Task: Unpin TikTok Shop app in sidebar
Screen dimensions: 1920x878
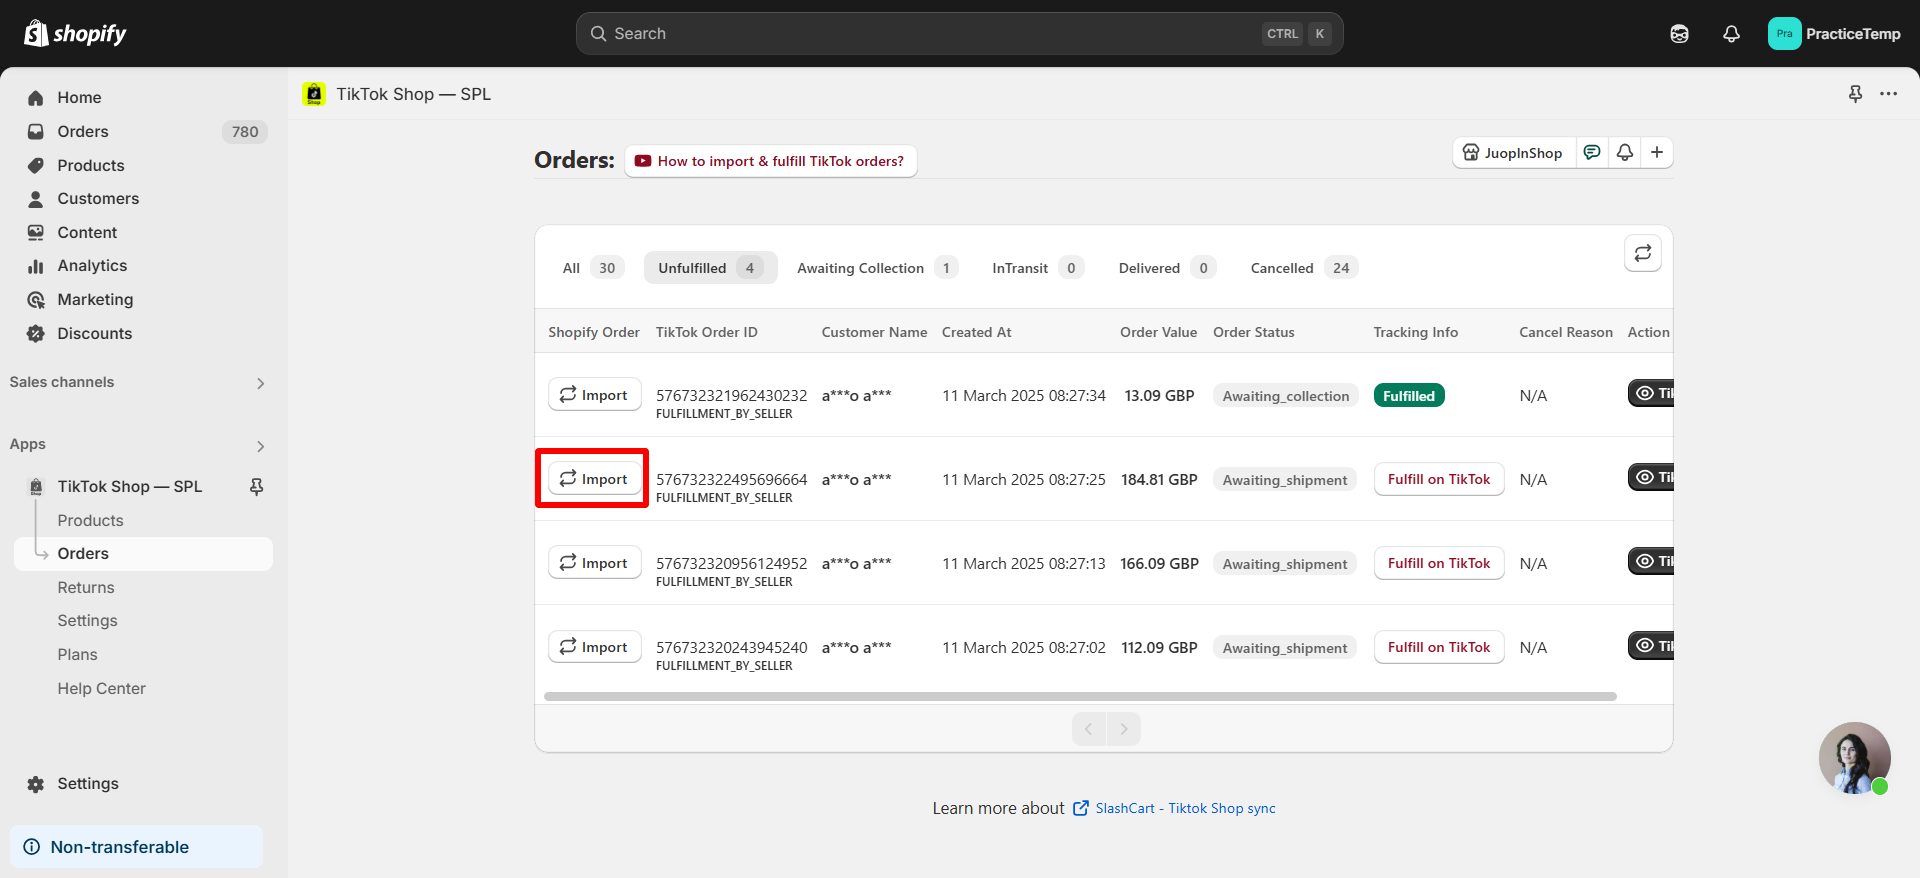Action: (x=257, y=487)
